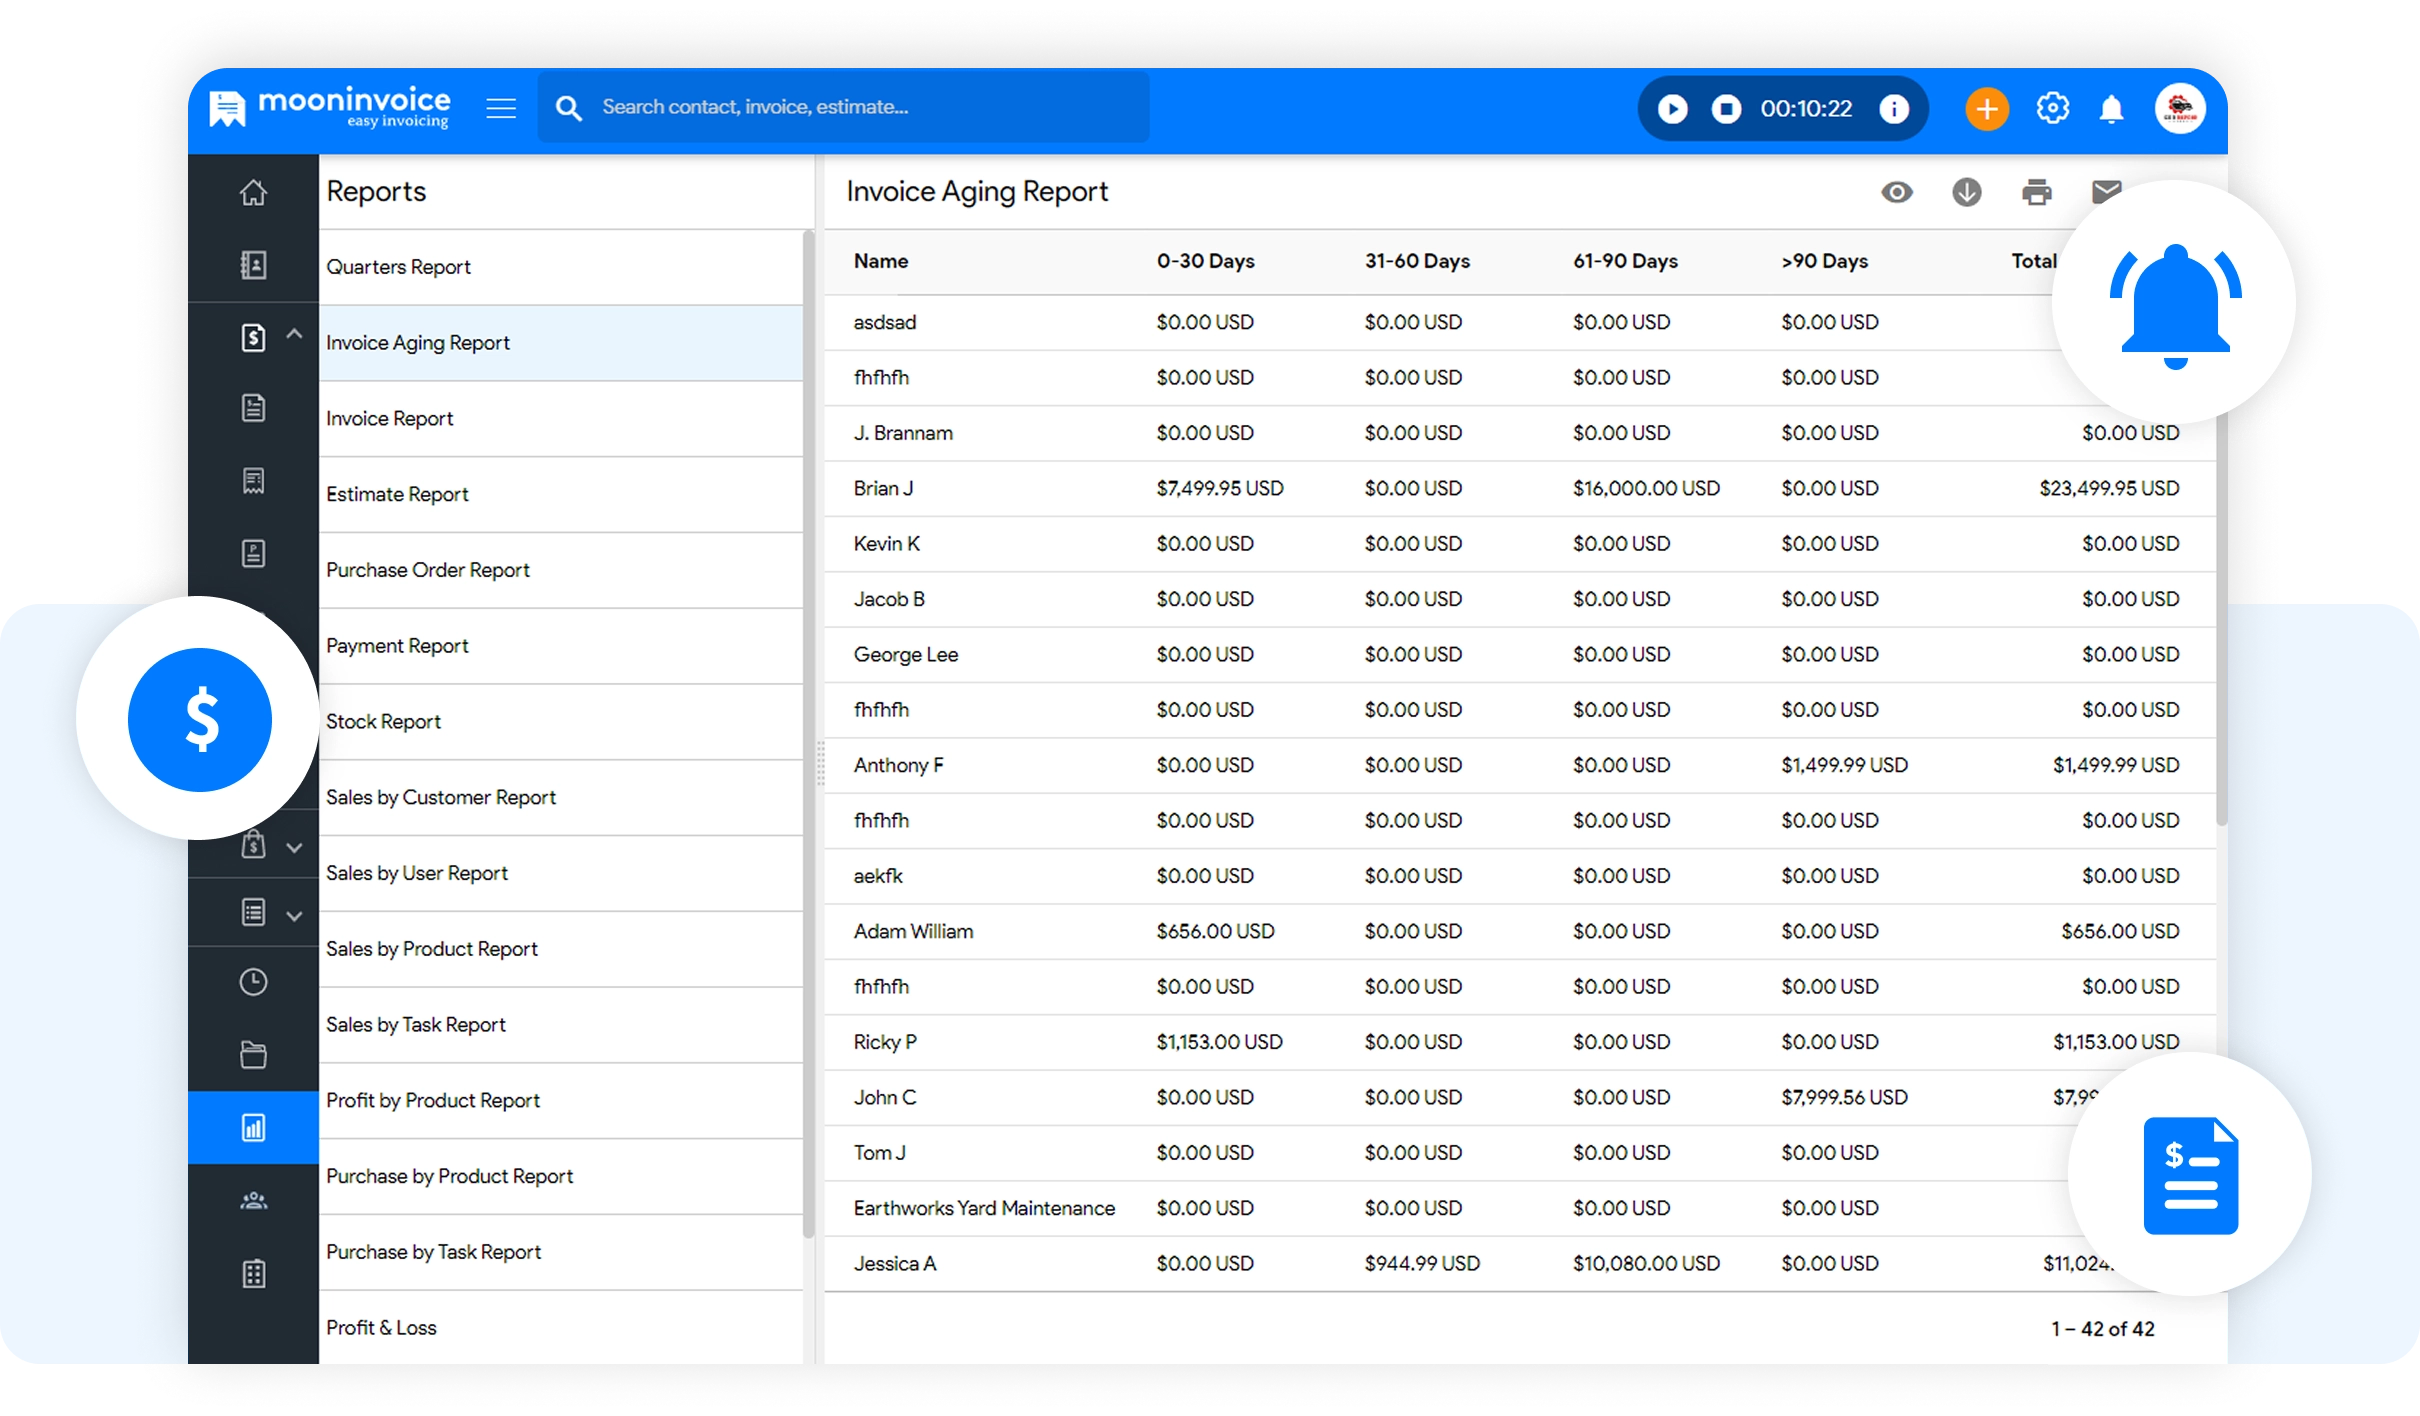Click the time tracking clock sidebar icon
This screenshot has height=1416, width=2420.
click(x=253, y=982)
